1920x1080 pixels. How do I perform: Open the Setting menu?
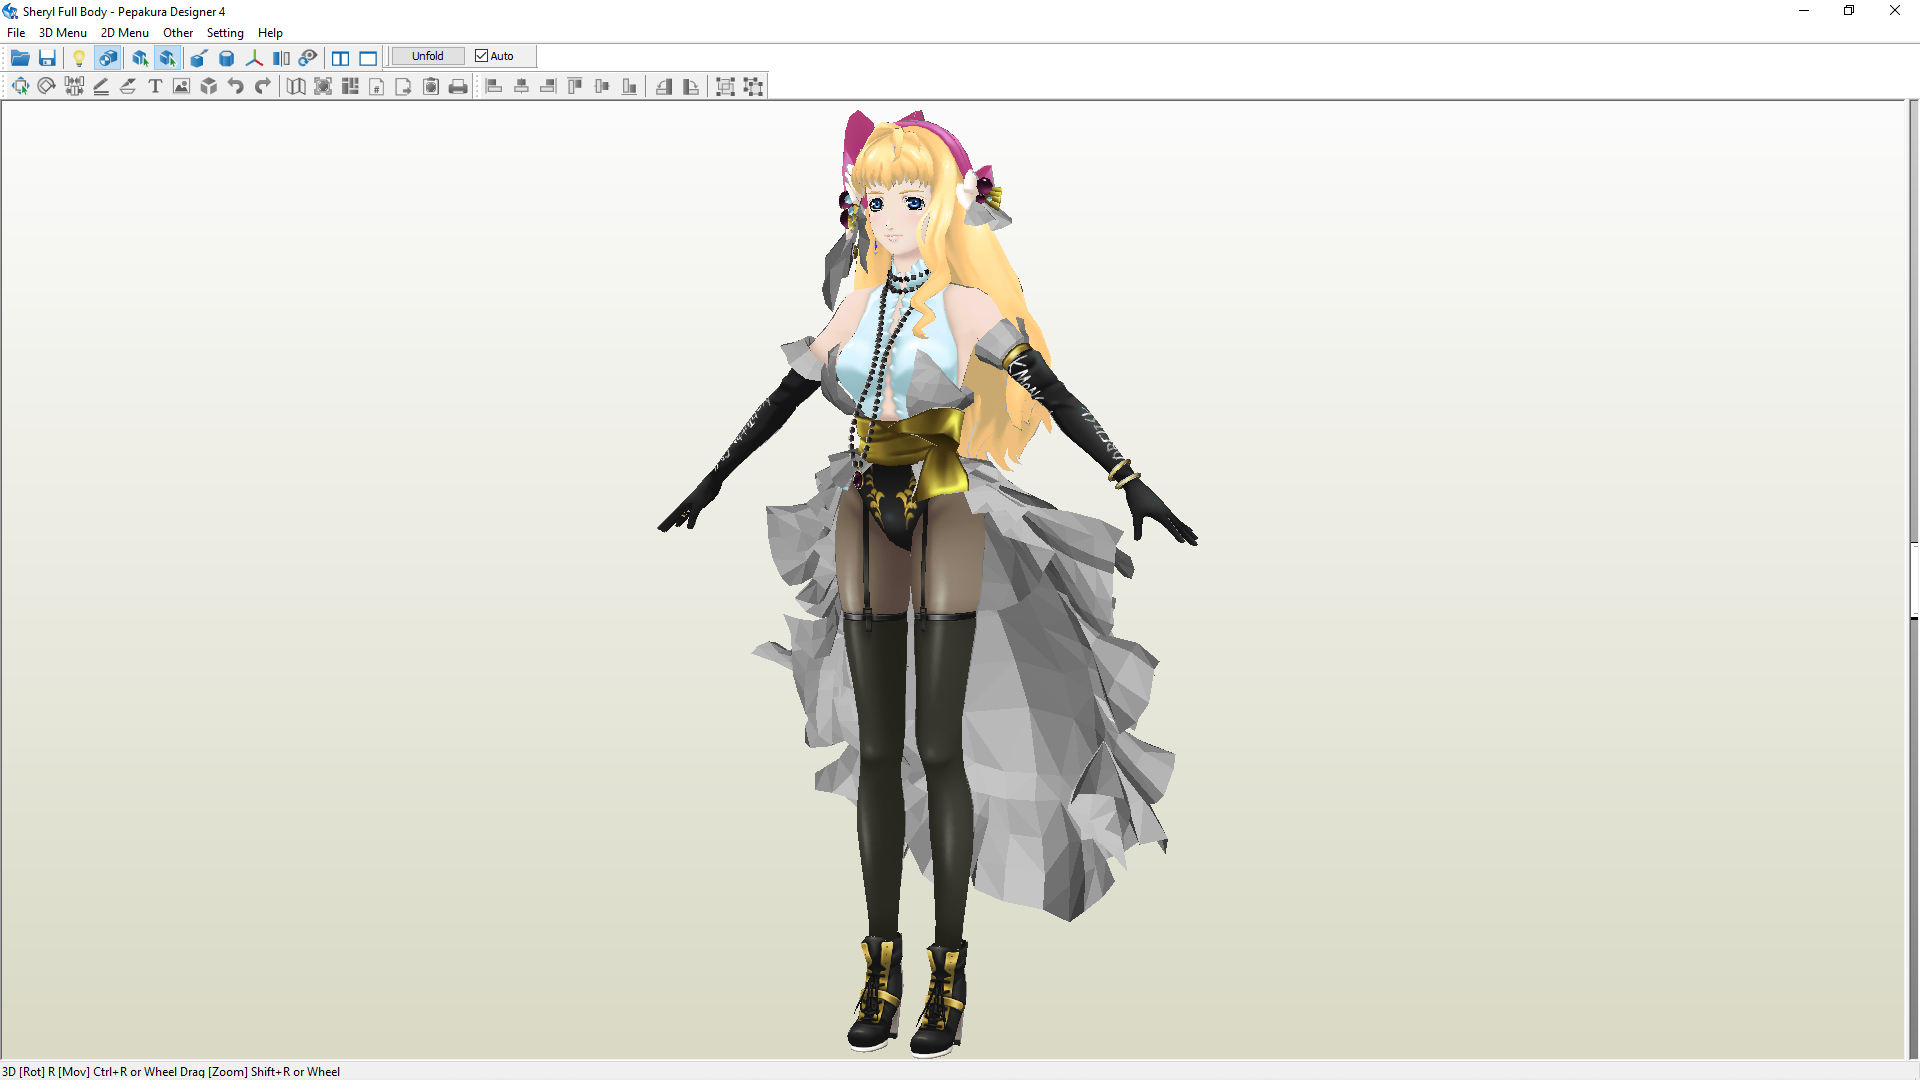click(225, 32)
